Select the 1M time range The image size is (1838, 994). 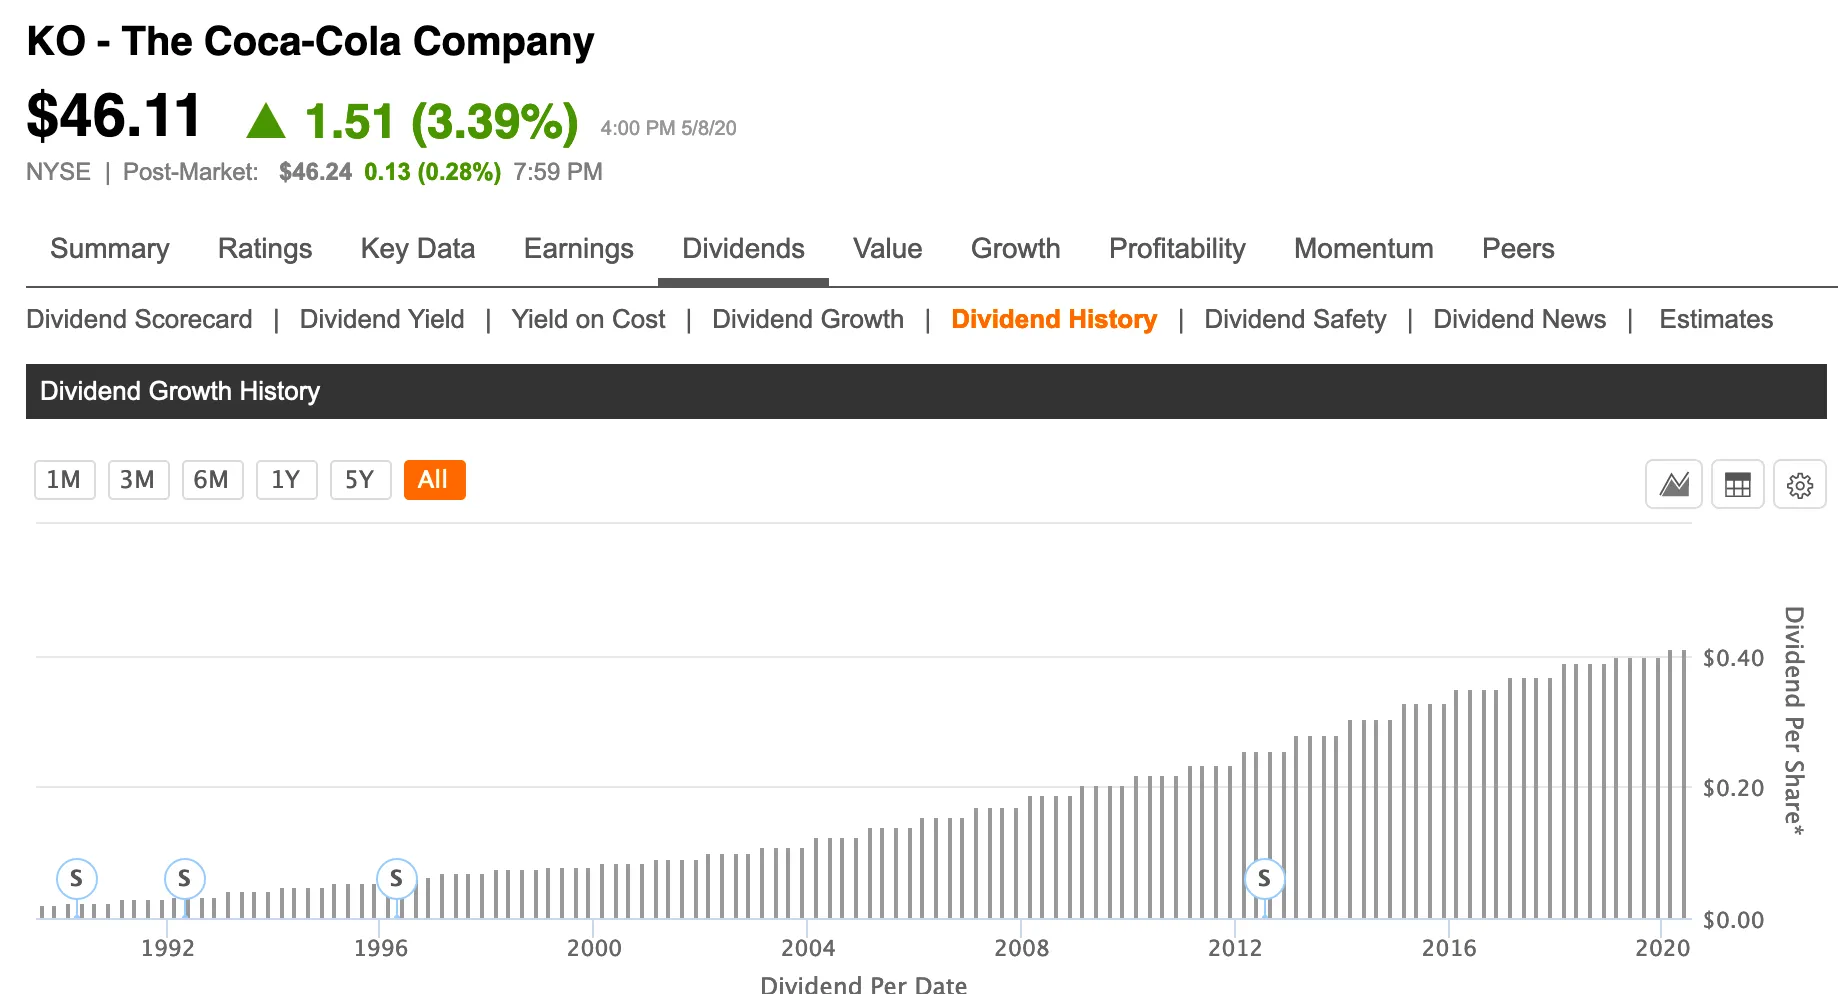pos(65,480)
